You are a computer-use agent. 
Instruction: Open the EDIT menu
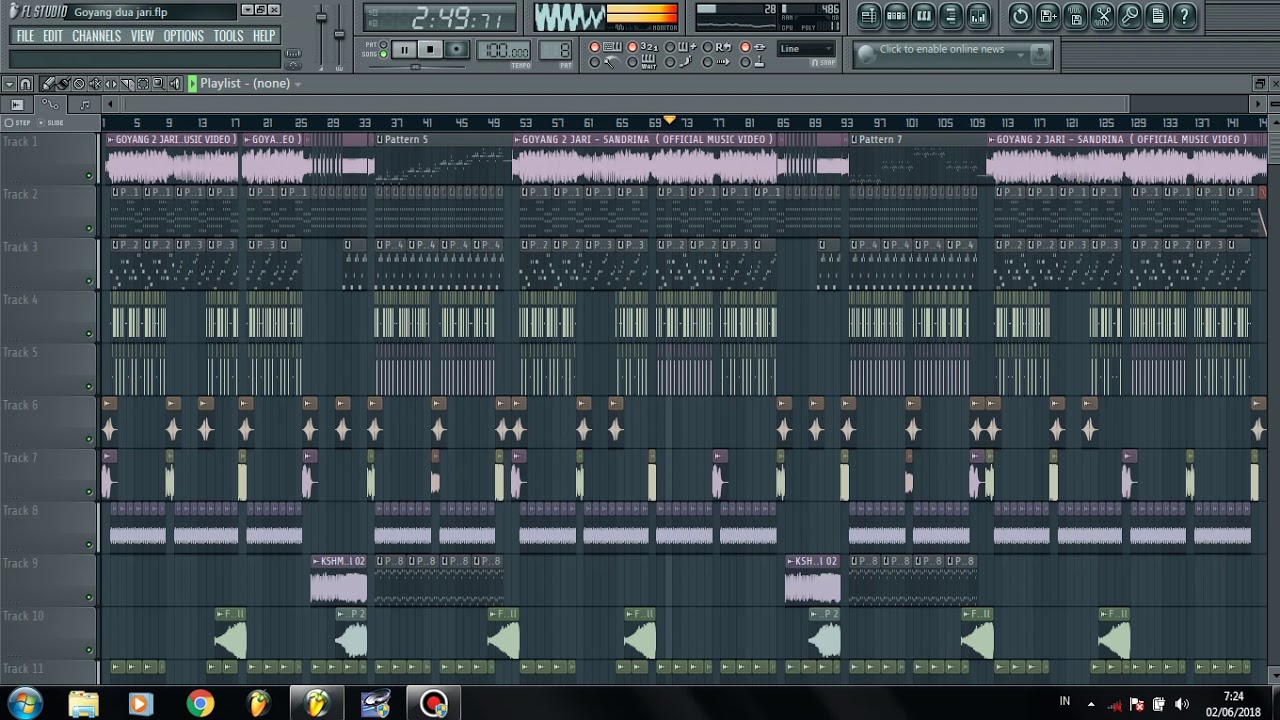tap(53, 36)
